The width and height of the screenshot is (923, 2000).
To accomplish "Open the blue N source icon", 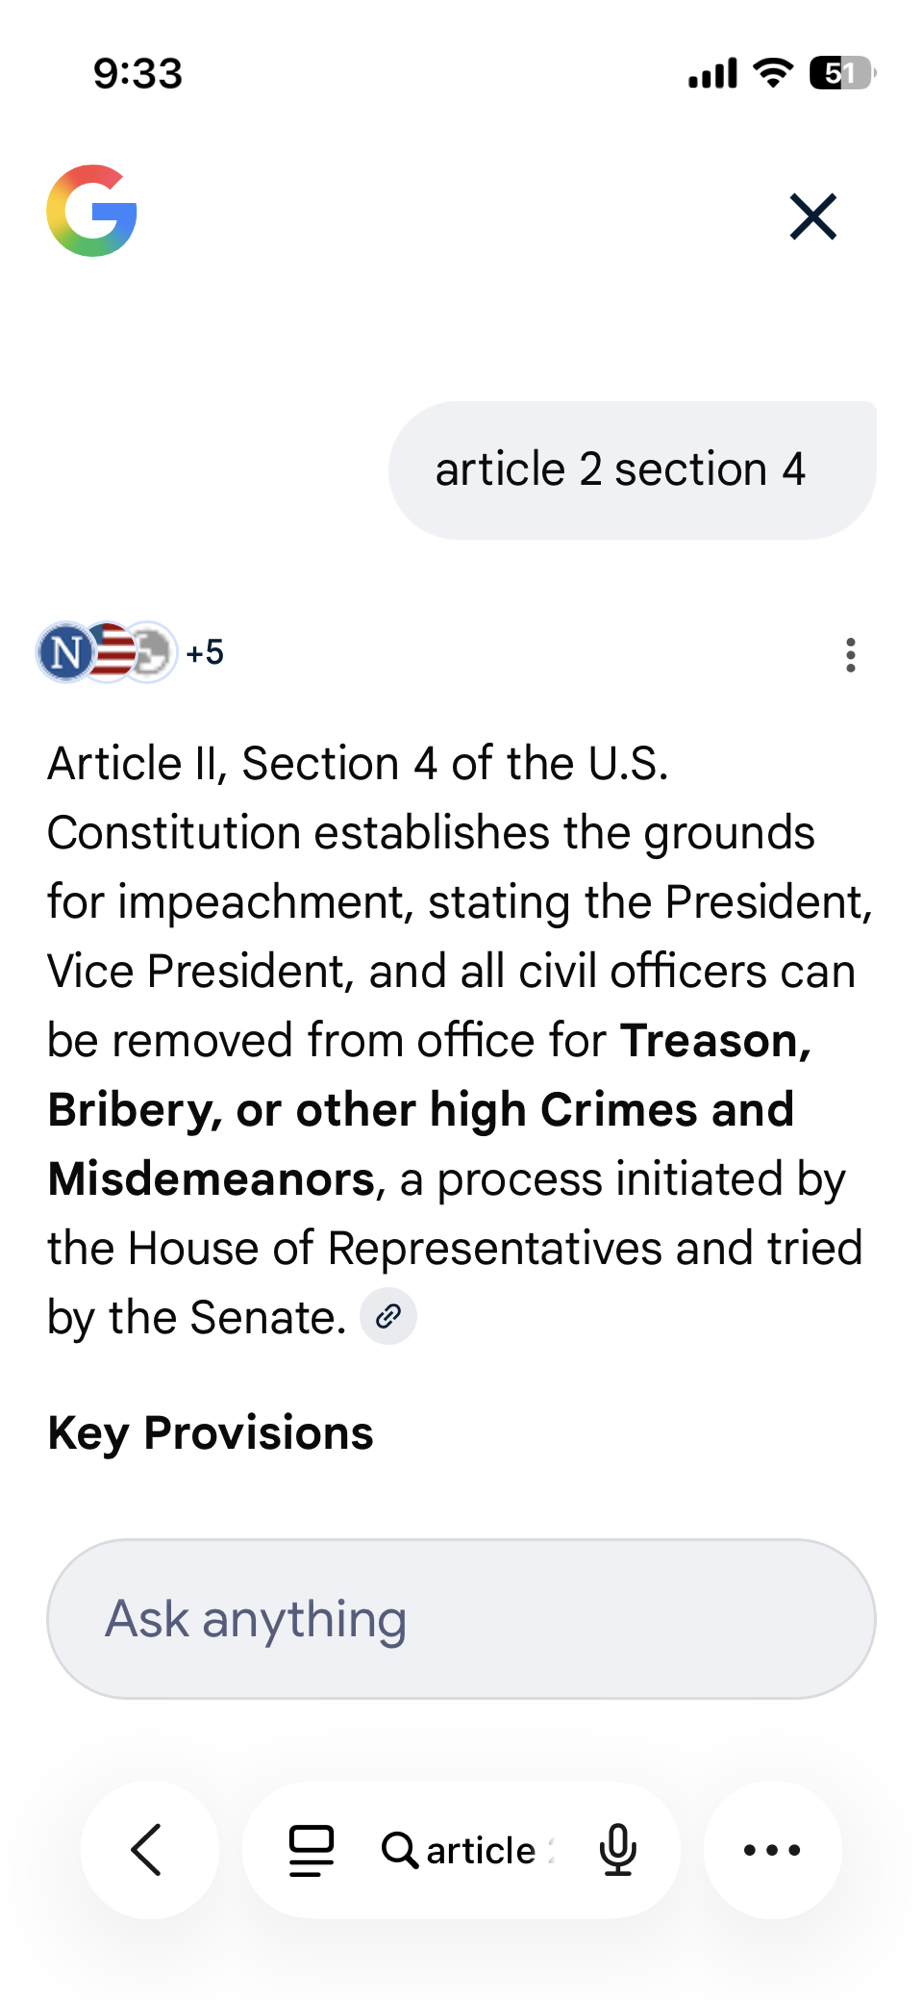I will coord(65,652).
